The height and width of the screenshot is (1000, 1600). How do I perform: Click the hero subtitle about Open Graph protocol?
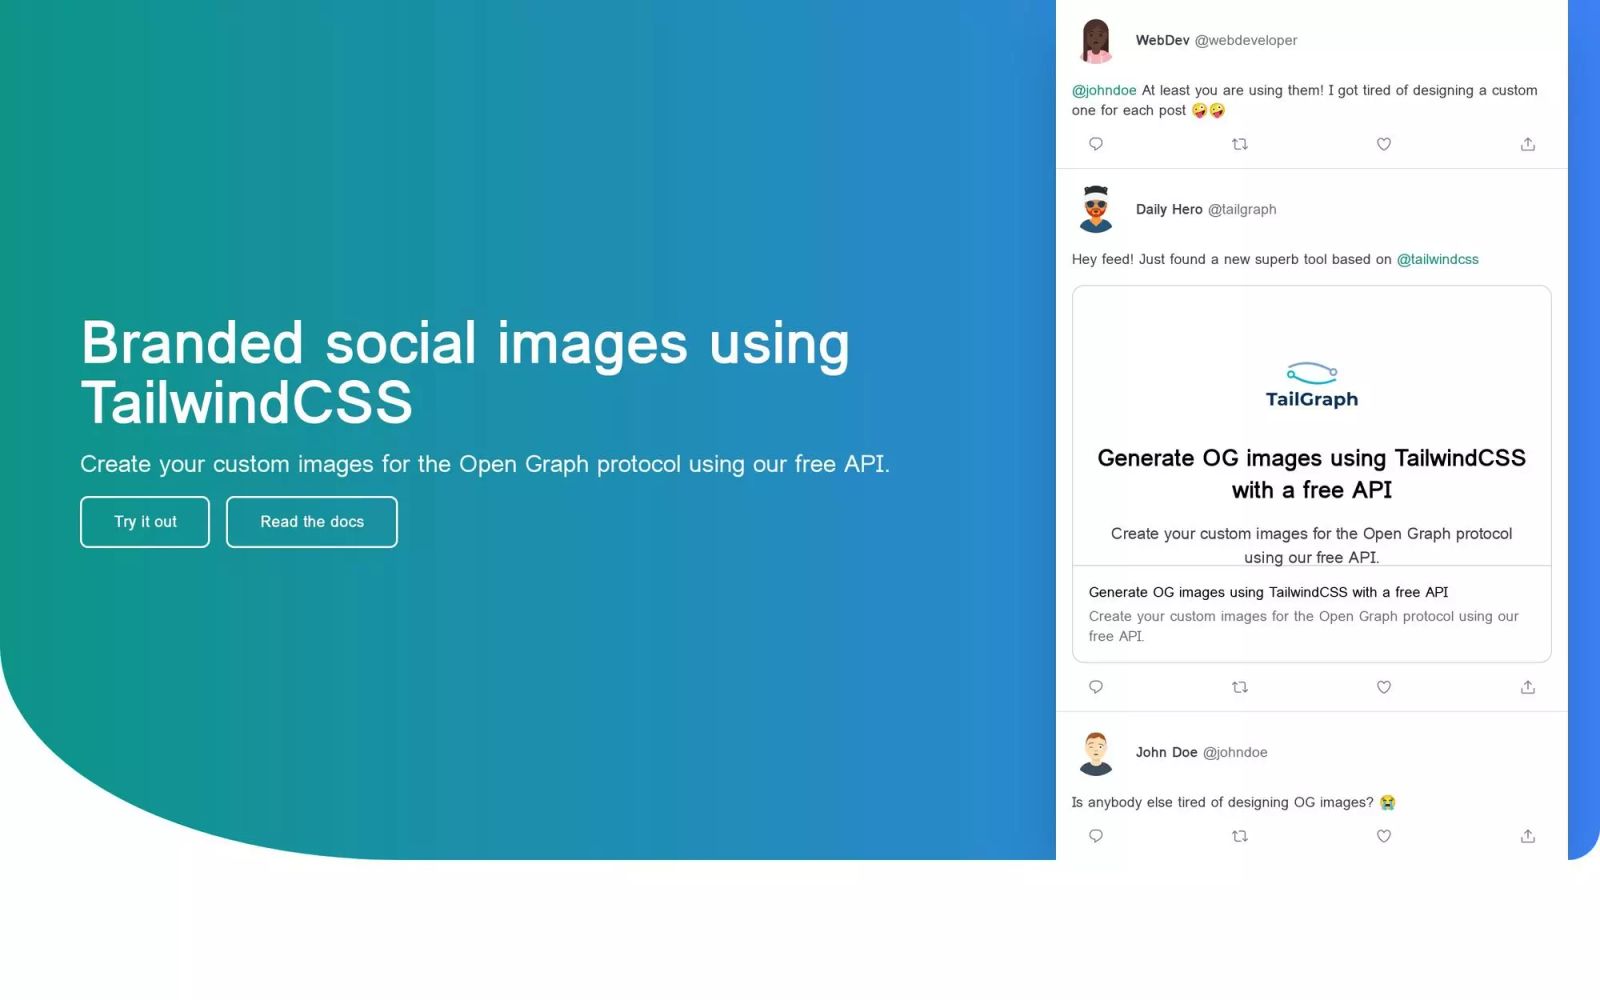coord(485,464)
